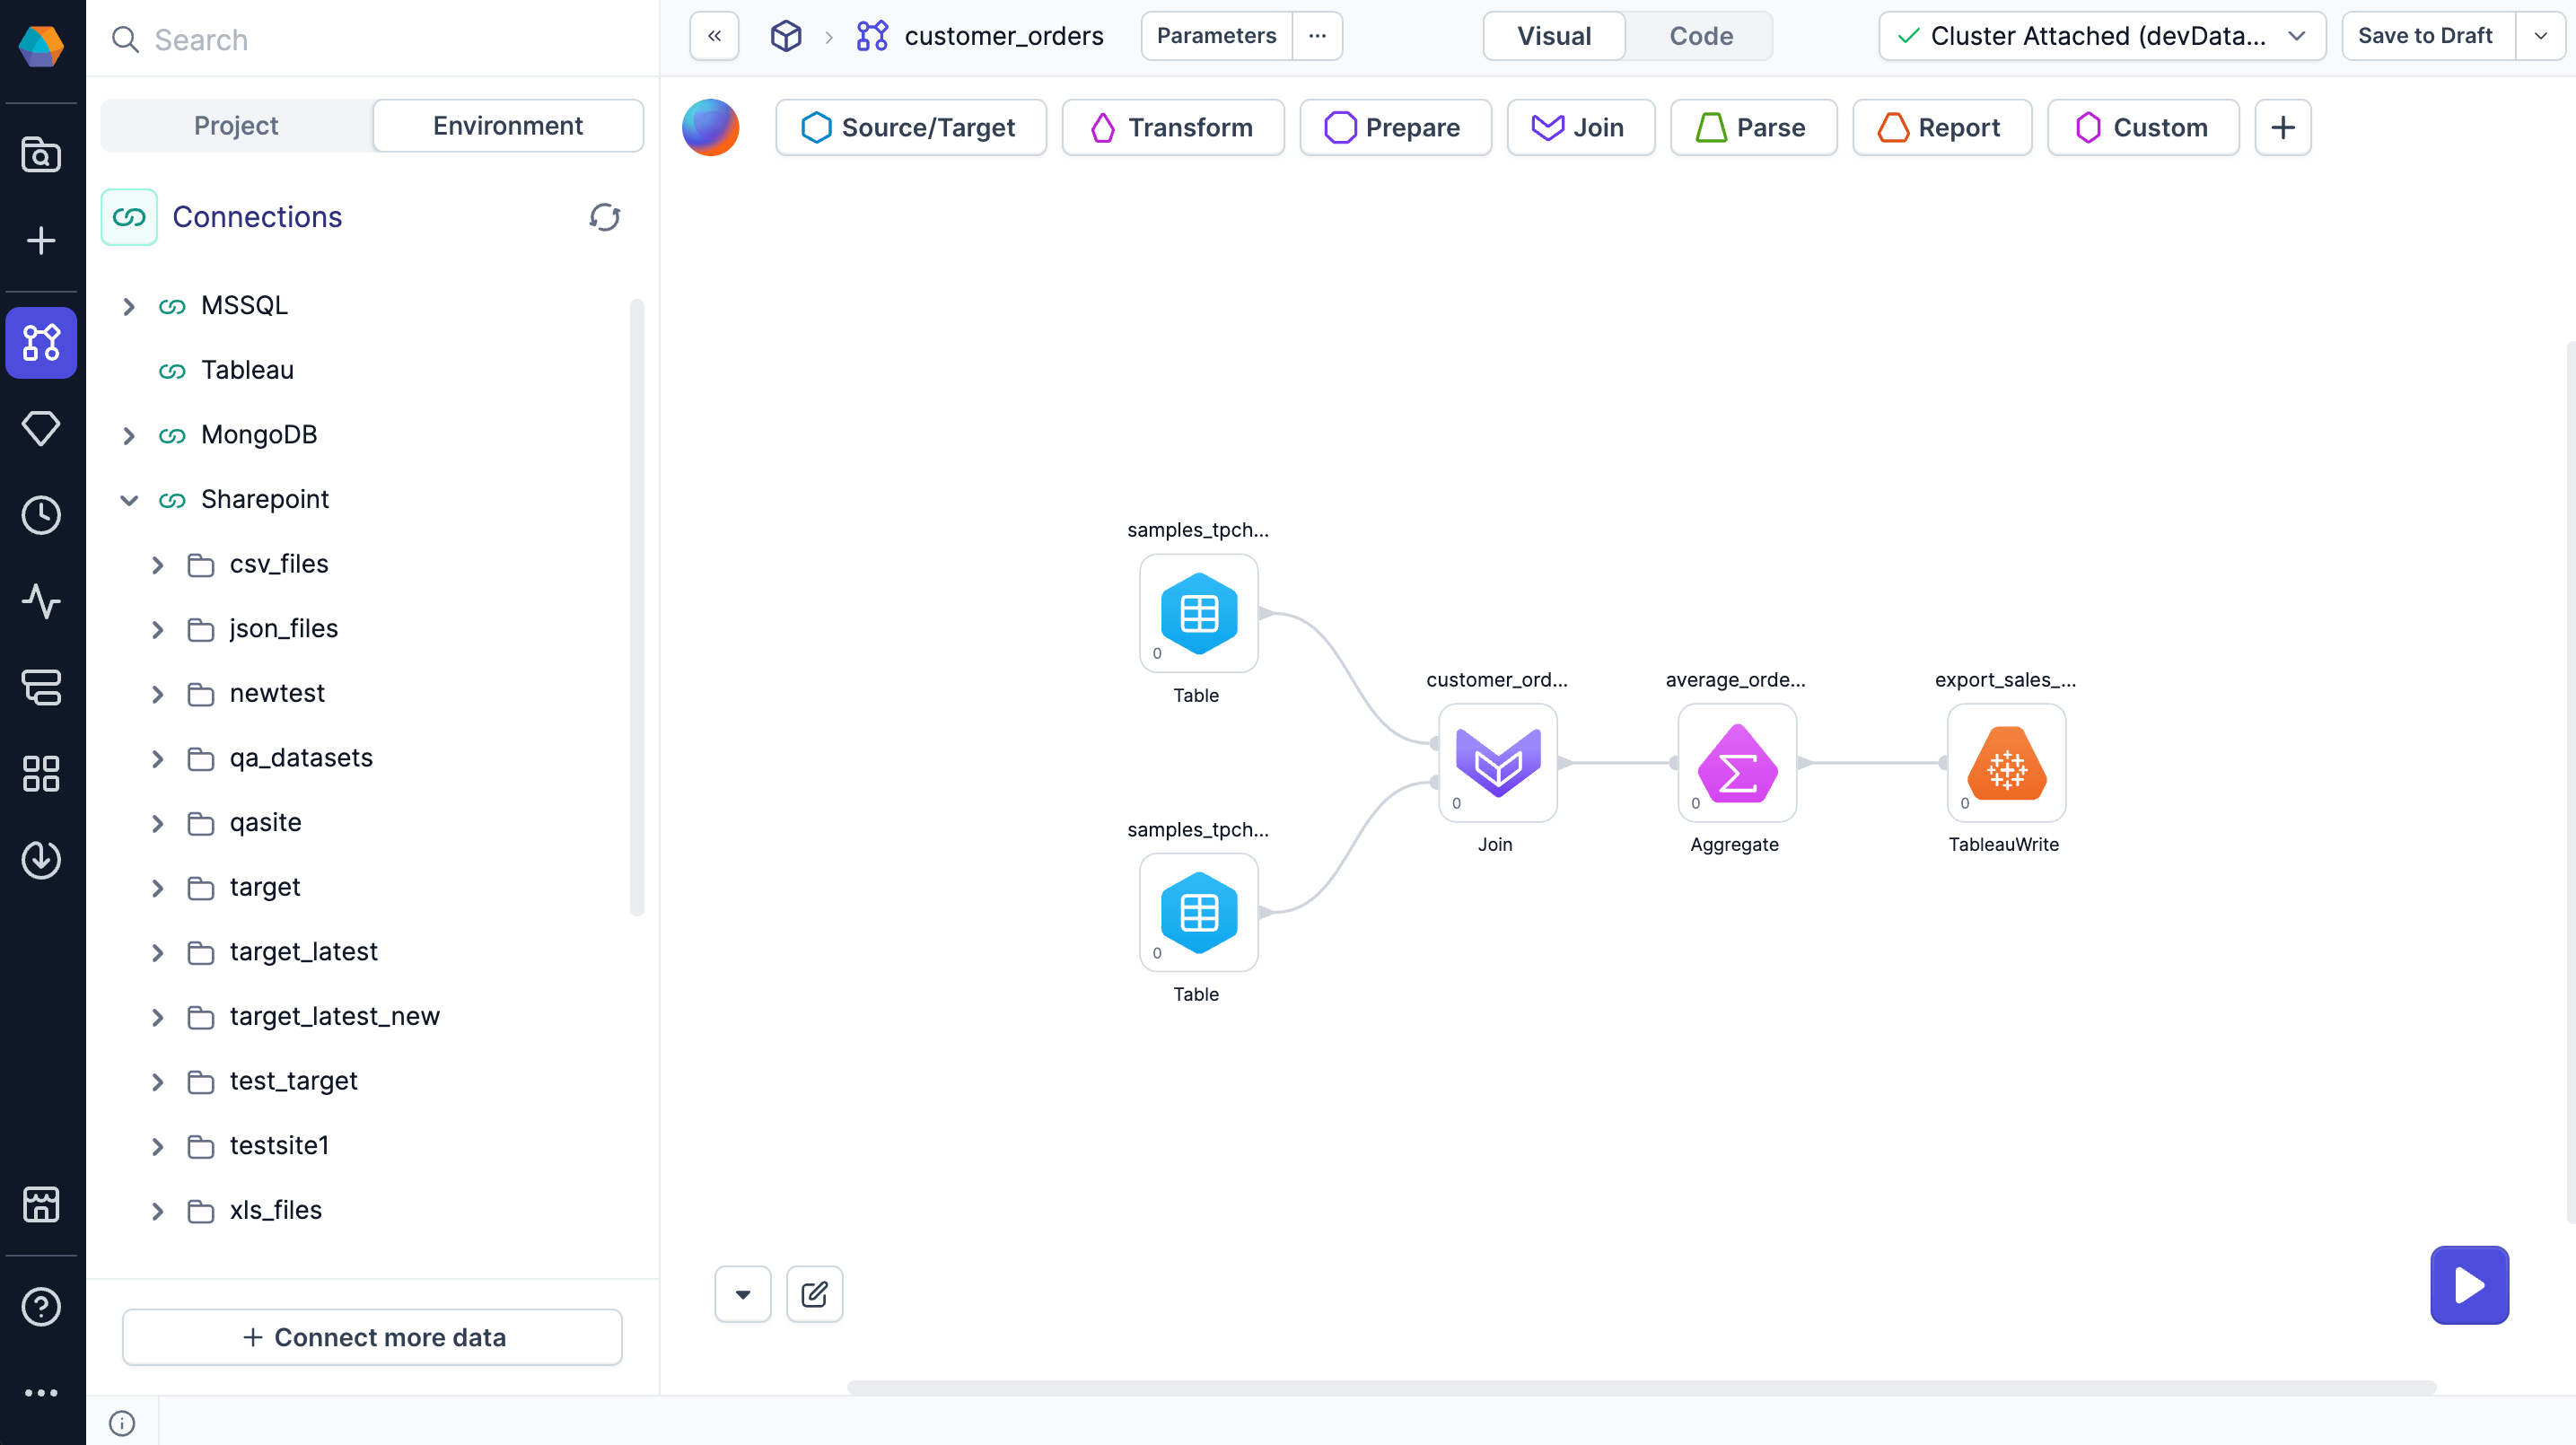This screenshot has width=2576, height=1445.
Task: Switch to the Project tab
Action: pyautogui.click(x=236, y=126)
